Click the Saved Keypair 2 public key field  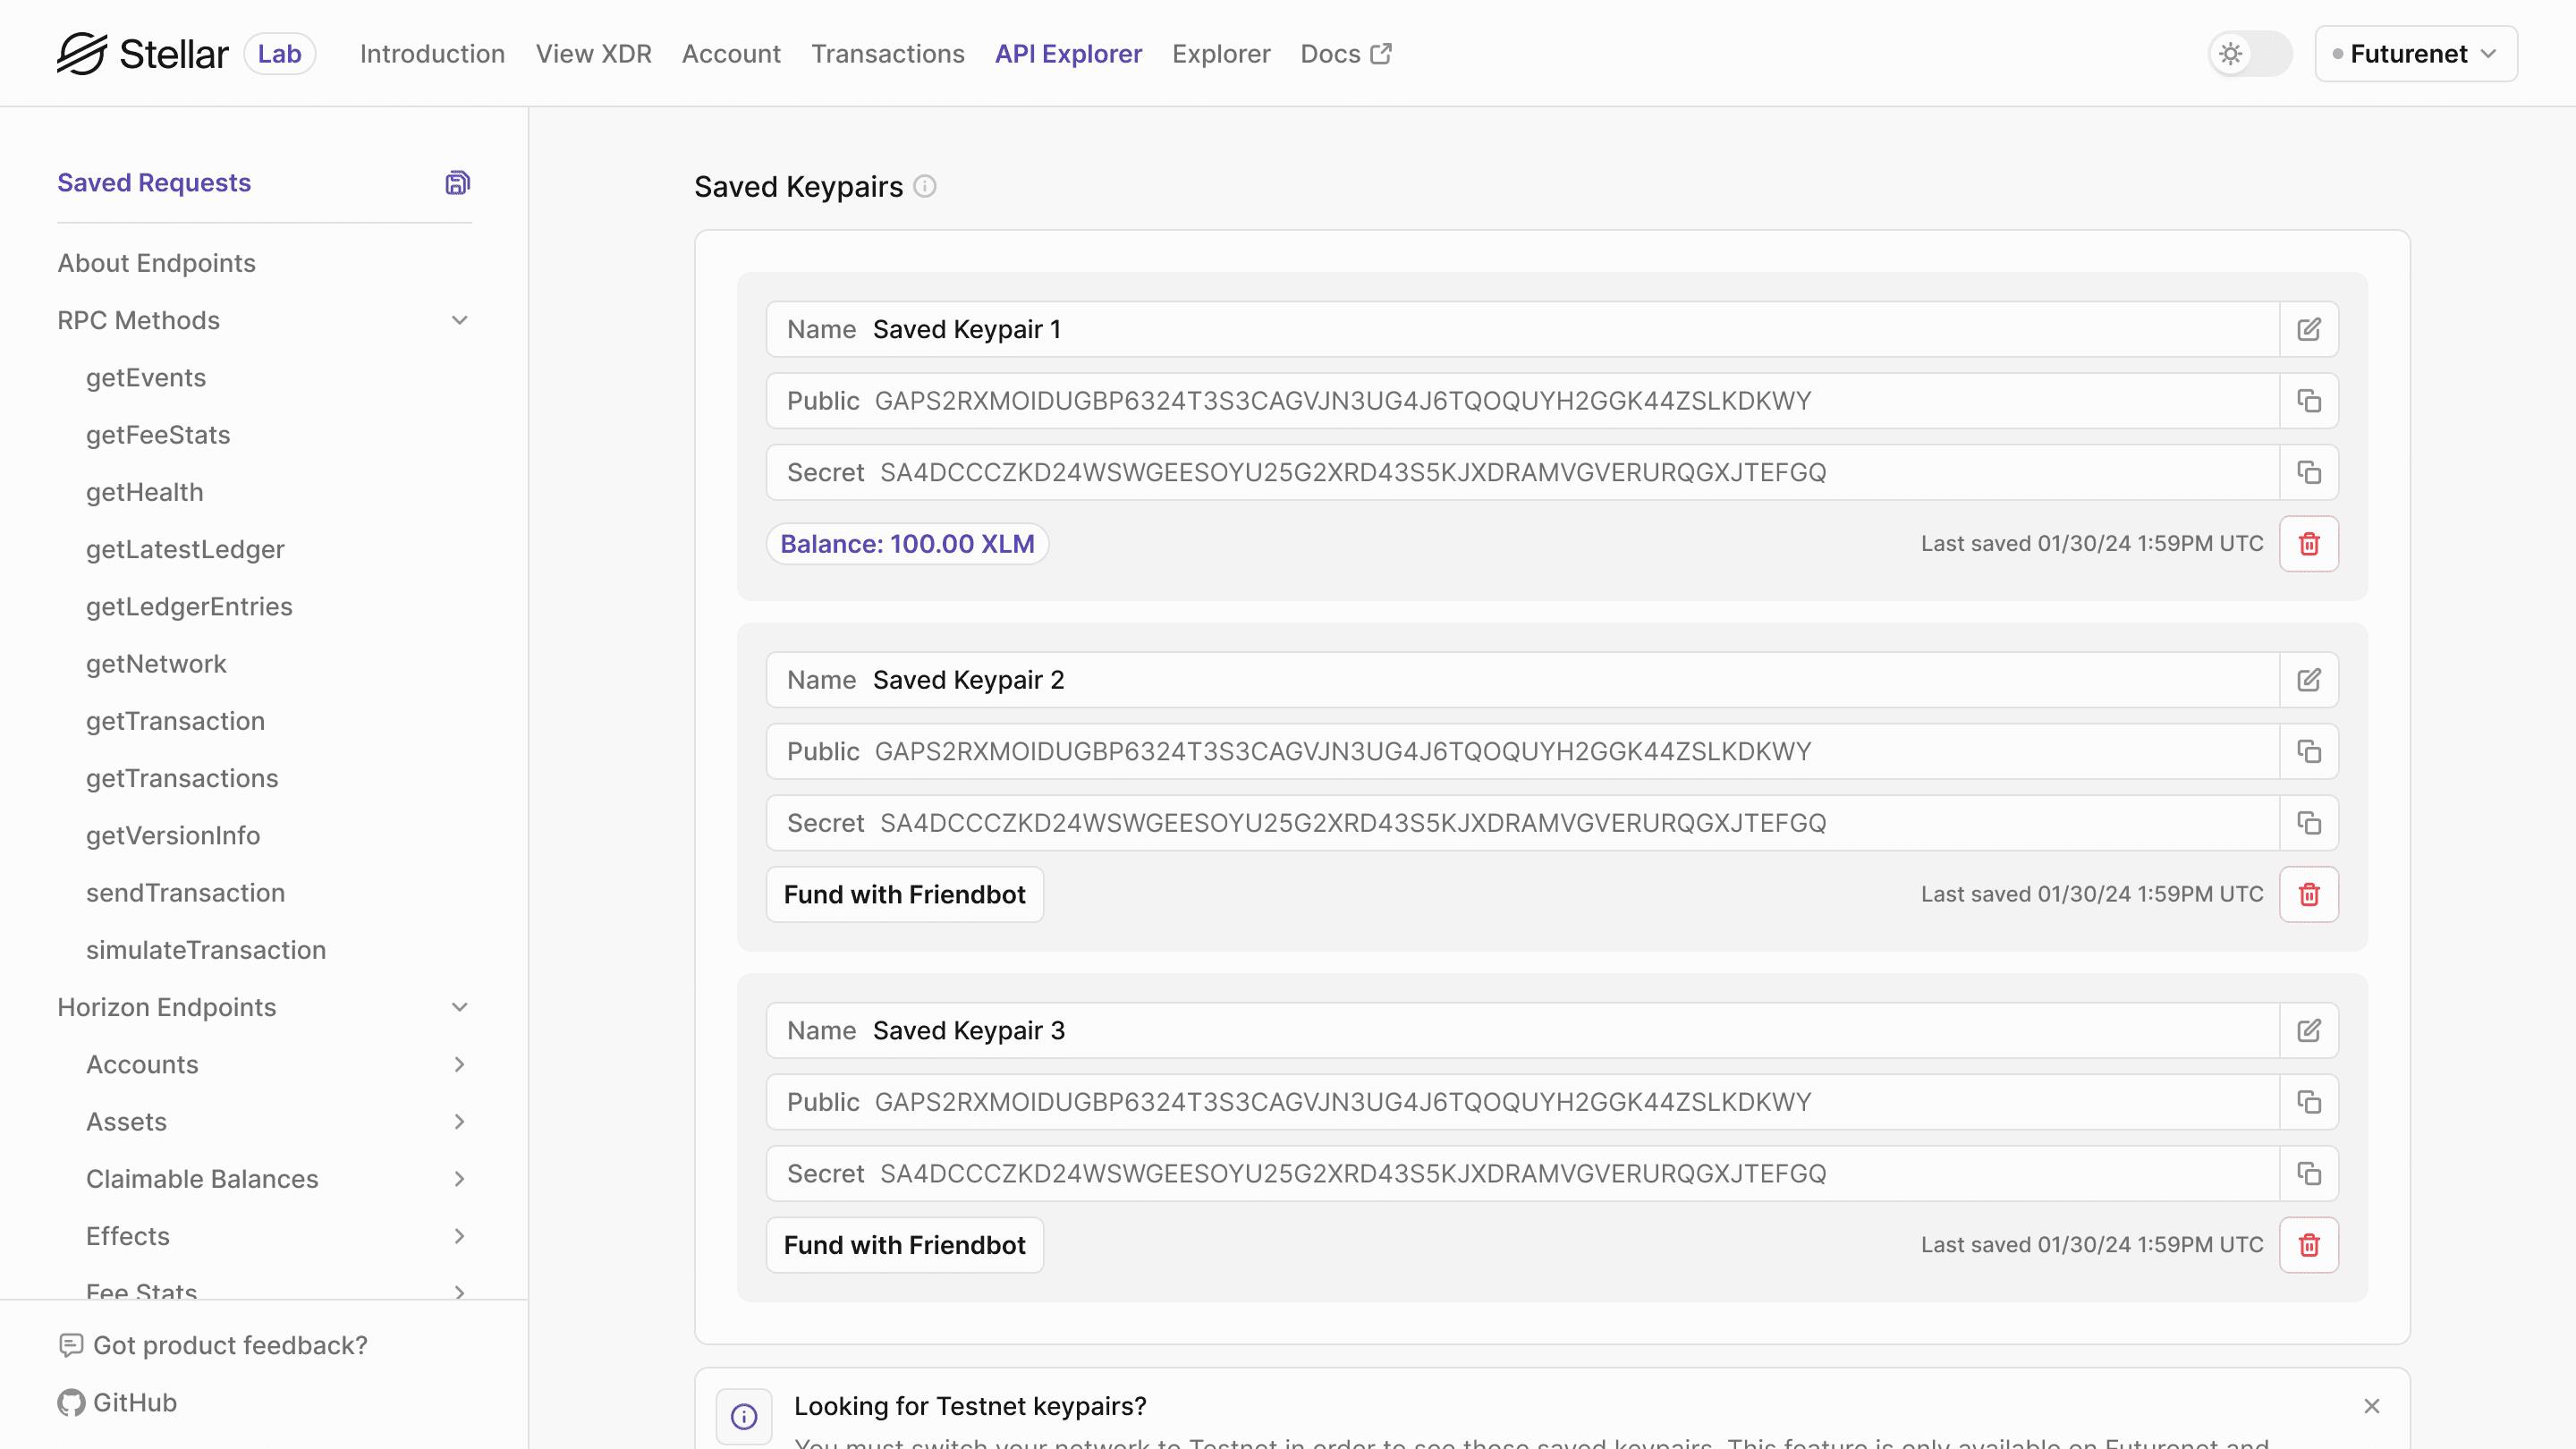click(1523, 752)
